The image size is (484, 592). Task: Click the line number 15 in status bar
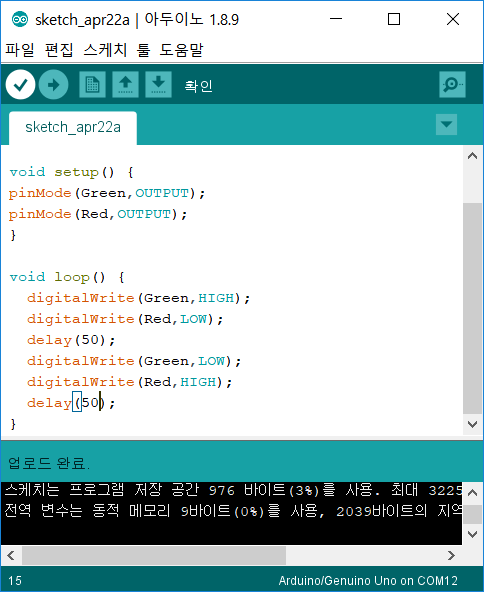click(15, 580)
